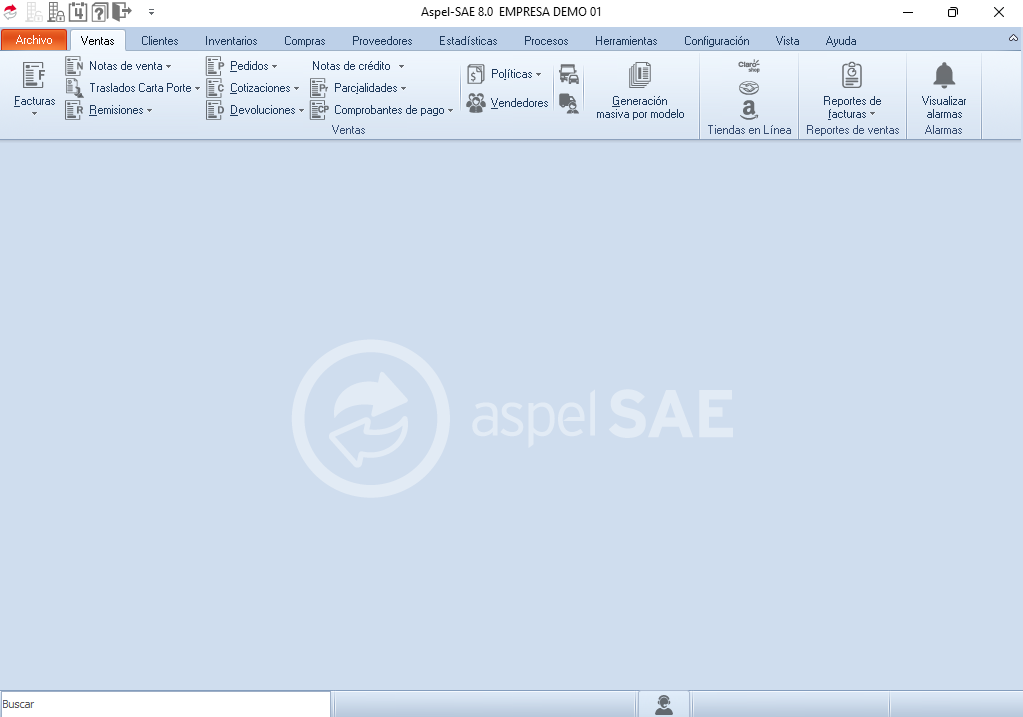Open the Facturas invoice icon
The height and width of the screenshot is (717, 1023).
pos(34,76)
